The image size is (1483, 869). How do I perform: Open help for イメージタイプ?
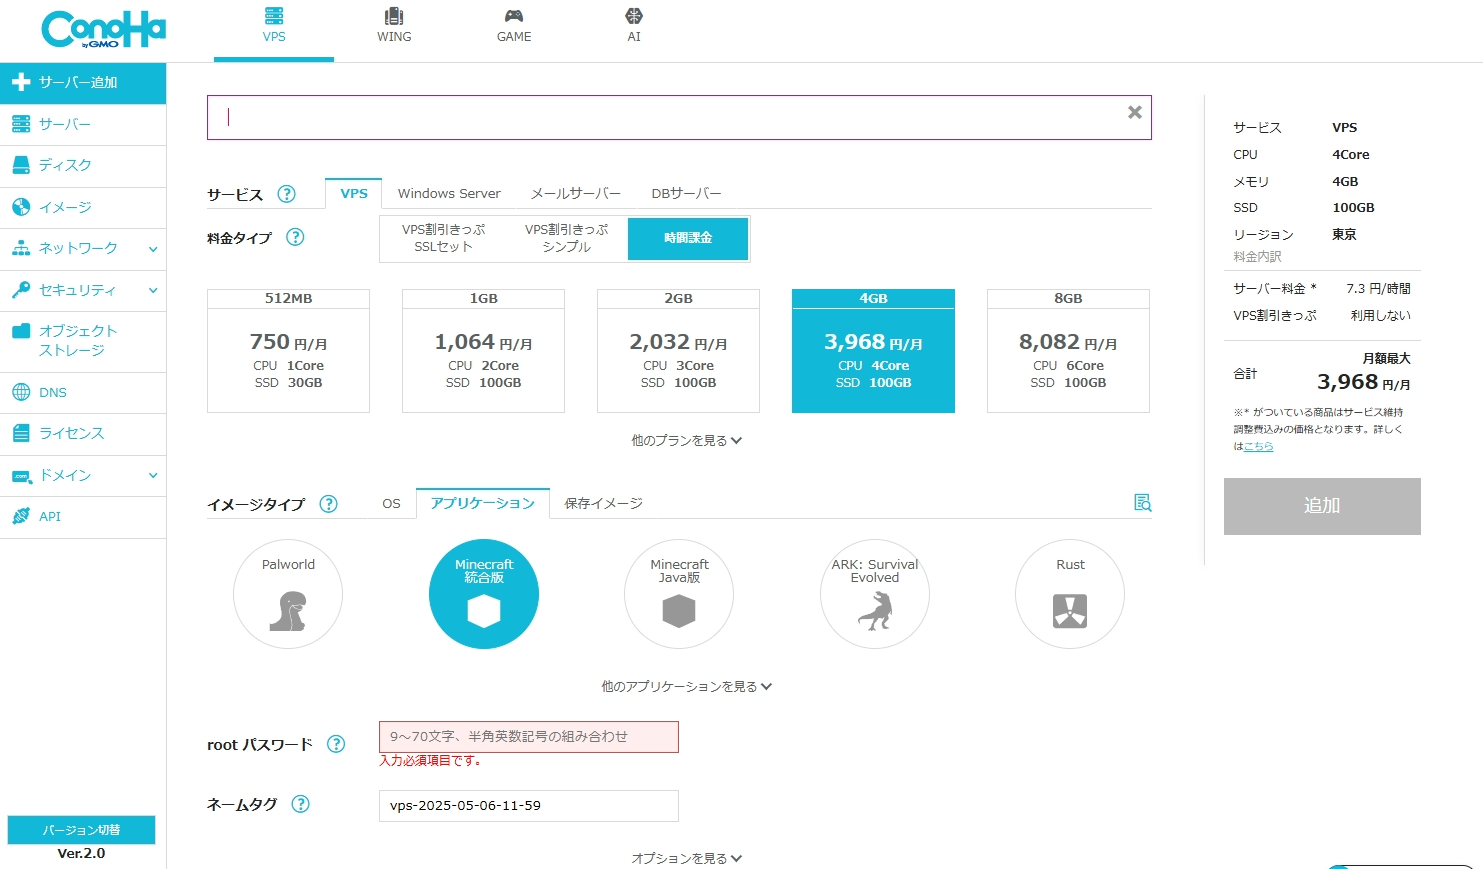coord(328,504)
